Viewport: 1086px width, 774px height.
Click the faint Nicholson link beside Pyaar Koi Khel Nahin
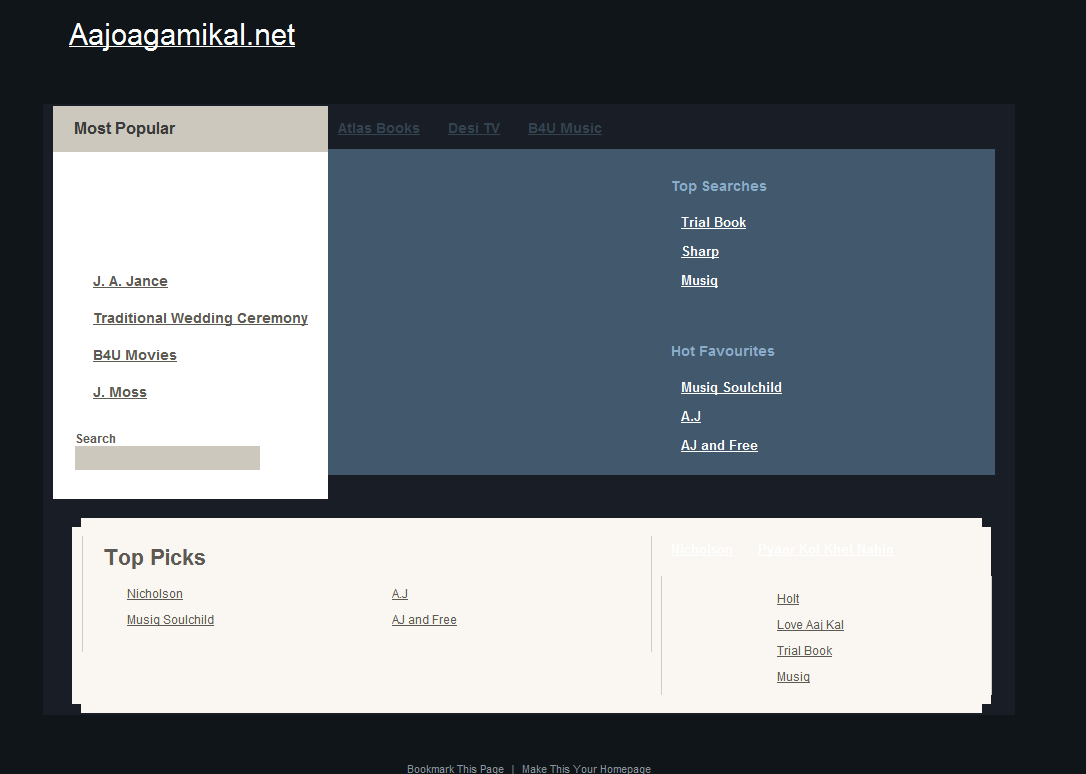click(x=702, y=550)
